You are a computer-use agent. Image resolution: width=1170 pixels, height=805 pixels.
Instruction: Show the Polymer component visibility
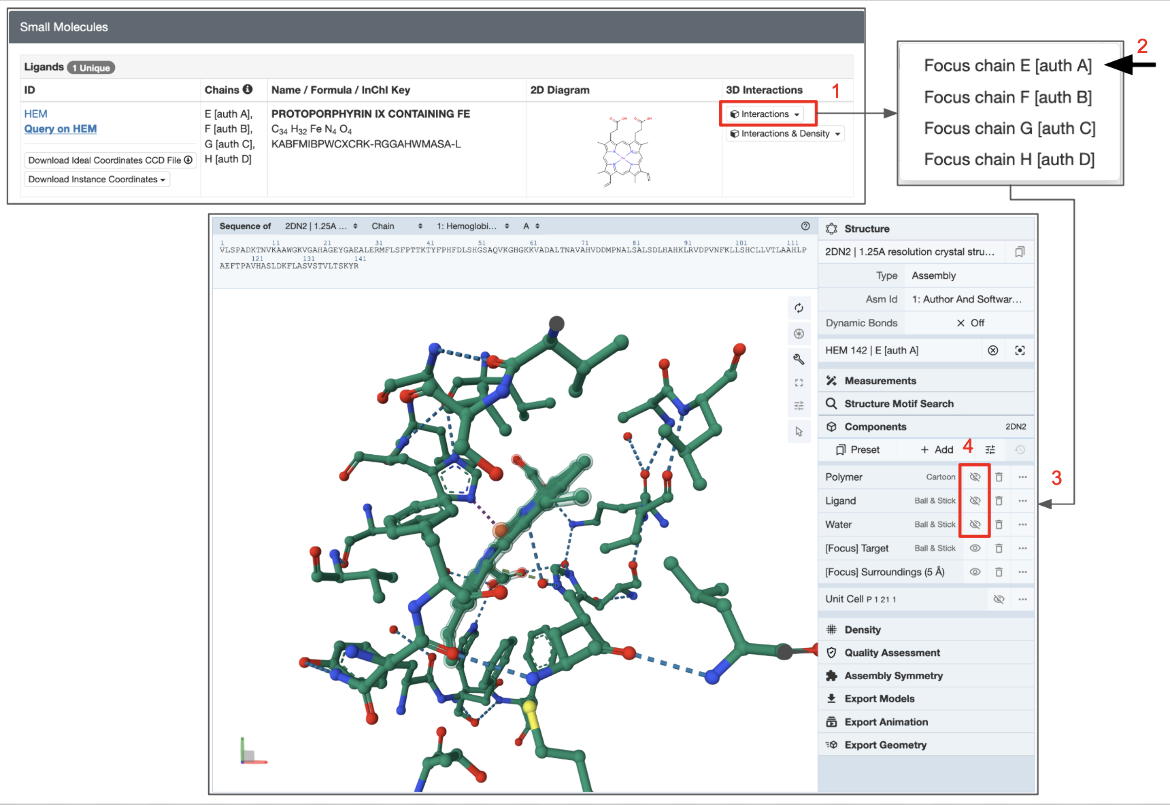(975, 477)
